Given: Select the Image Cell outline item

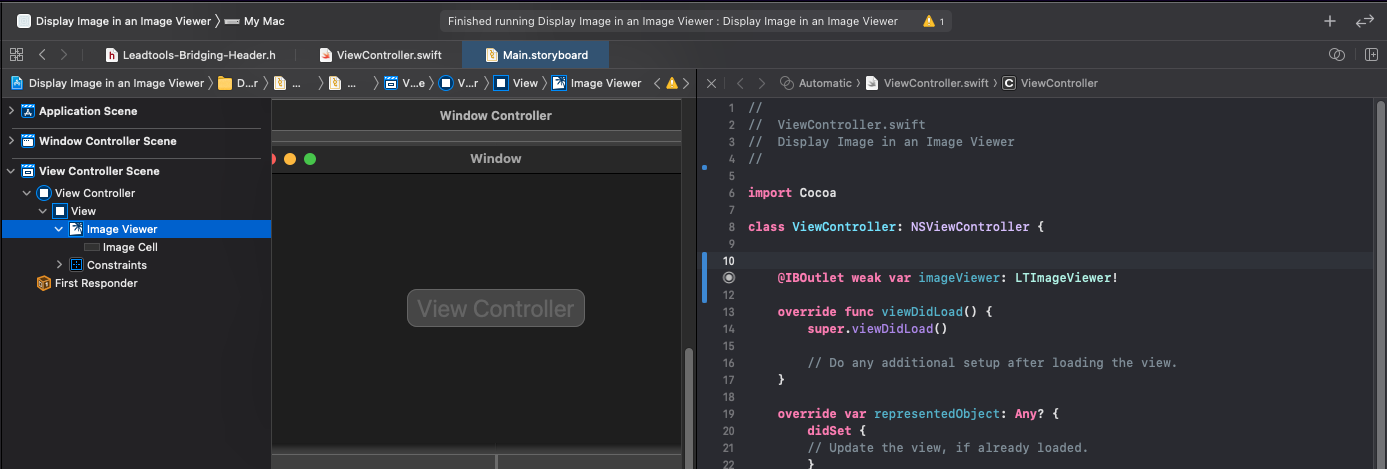Looking at the screenshot, I should pos(130,247).
